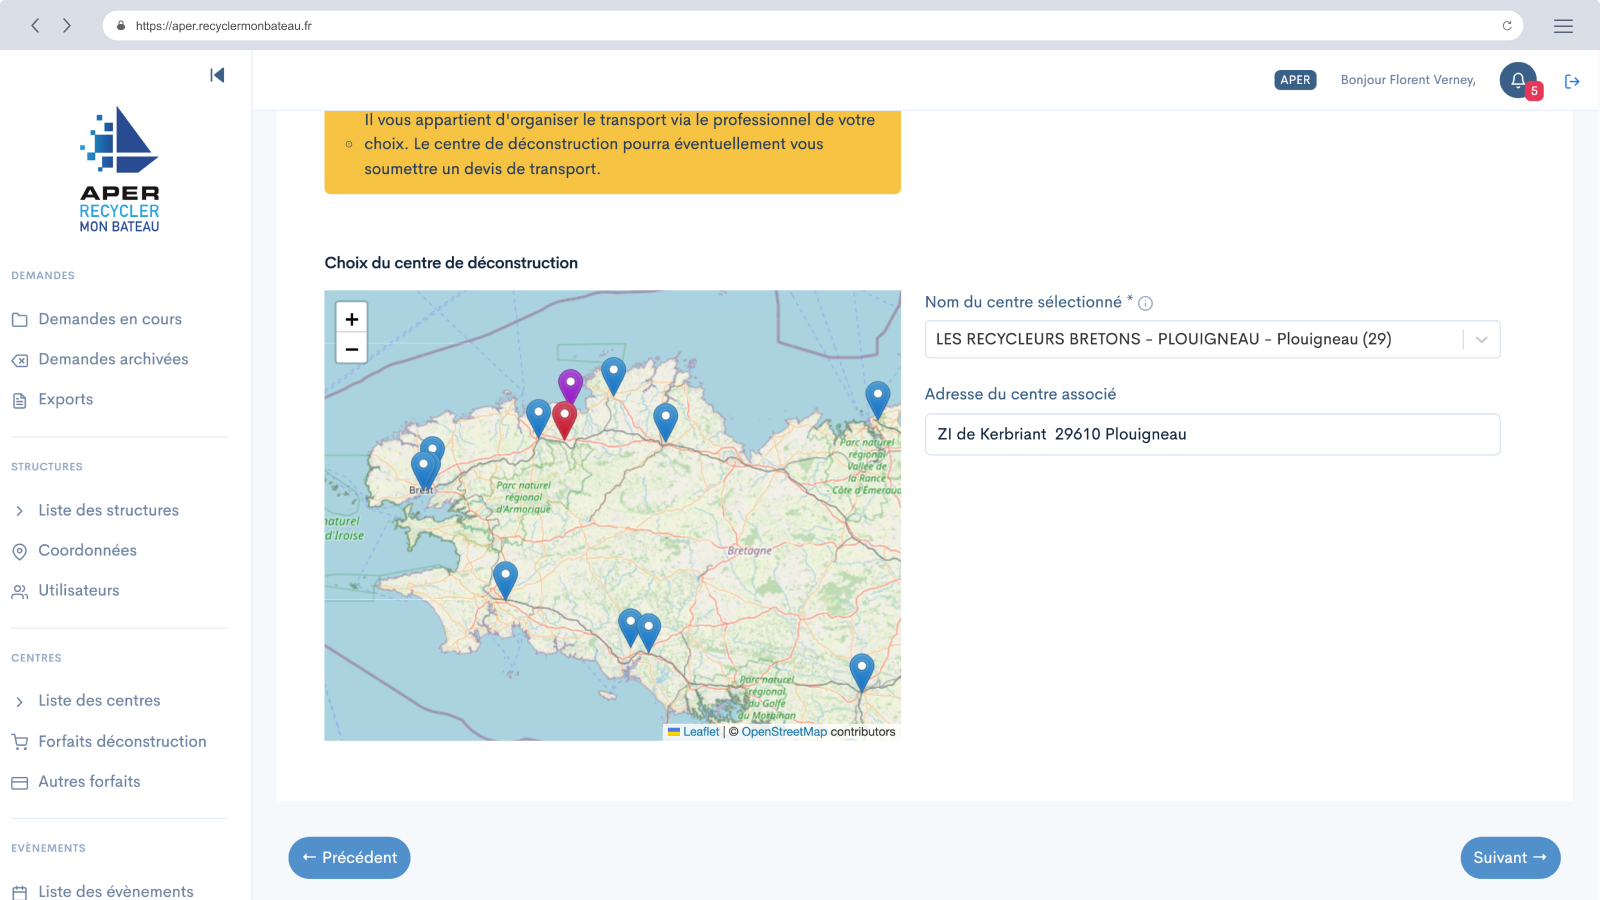The width and height of the screenshot is (1600, 900).
Task: Click the Précédent button
Action: (349, 858)
